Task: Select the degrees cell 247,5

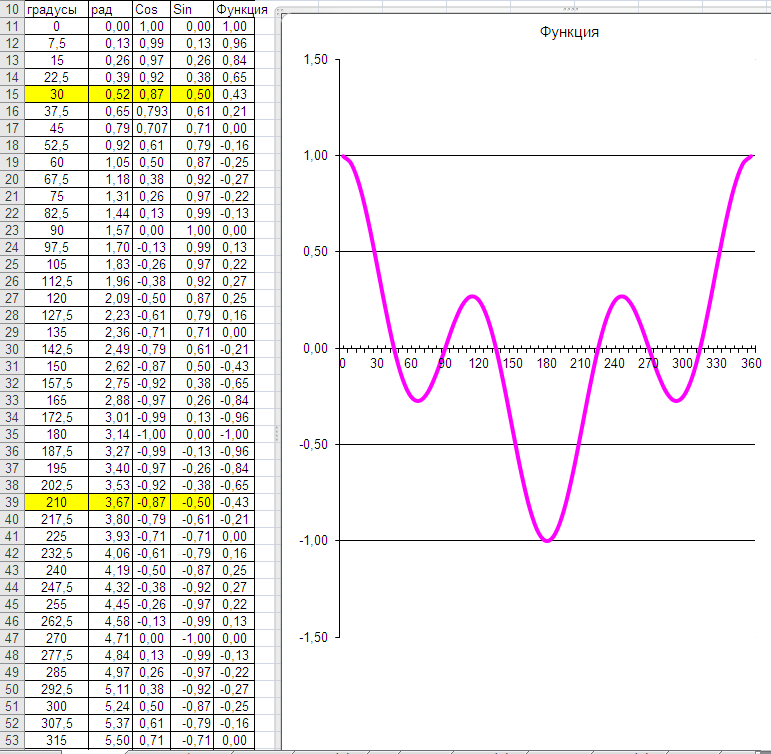Action: [x=57, y=587]
